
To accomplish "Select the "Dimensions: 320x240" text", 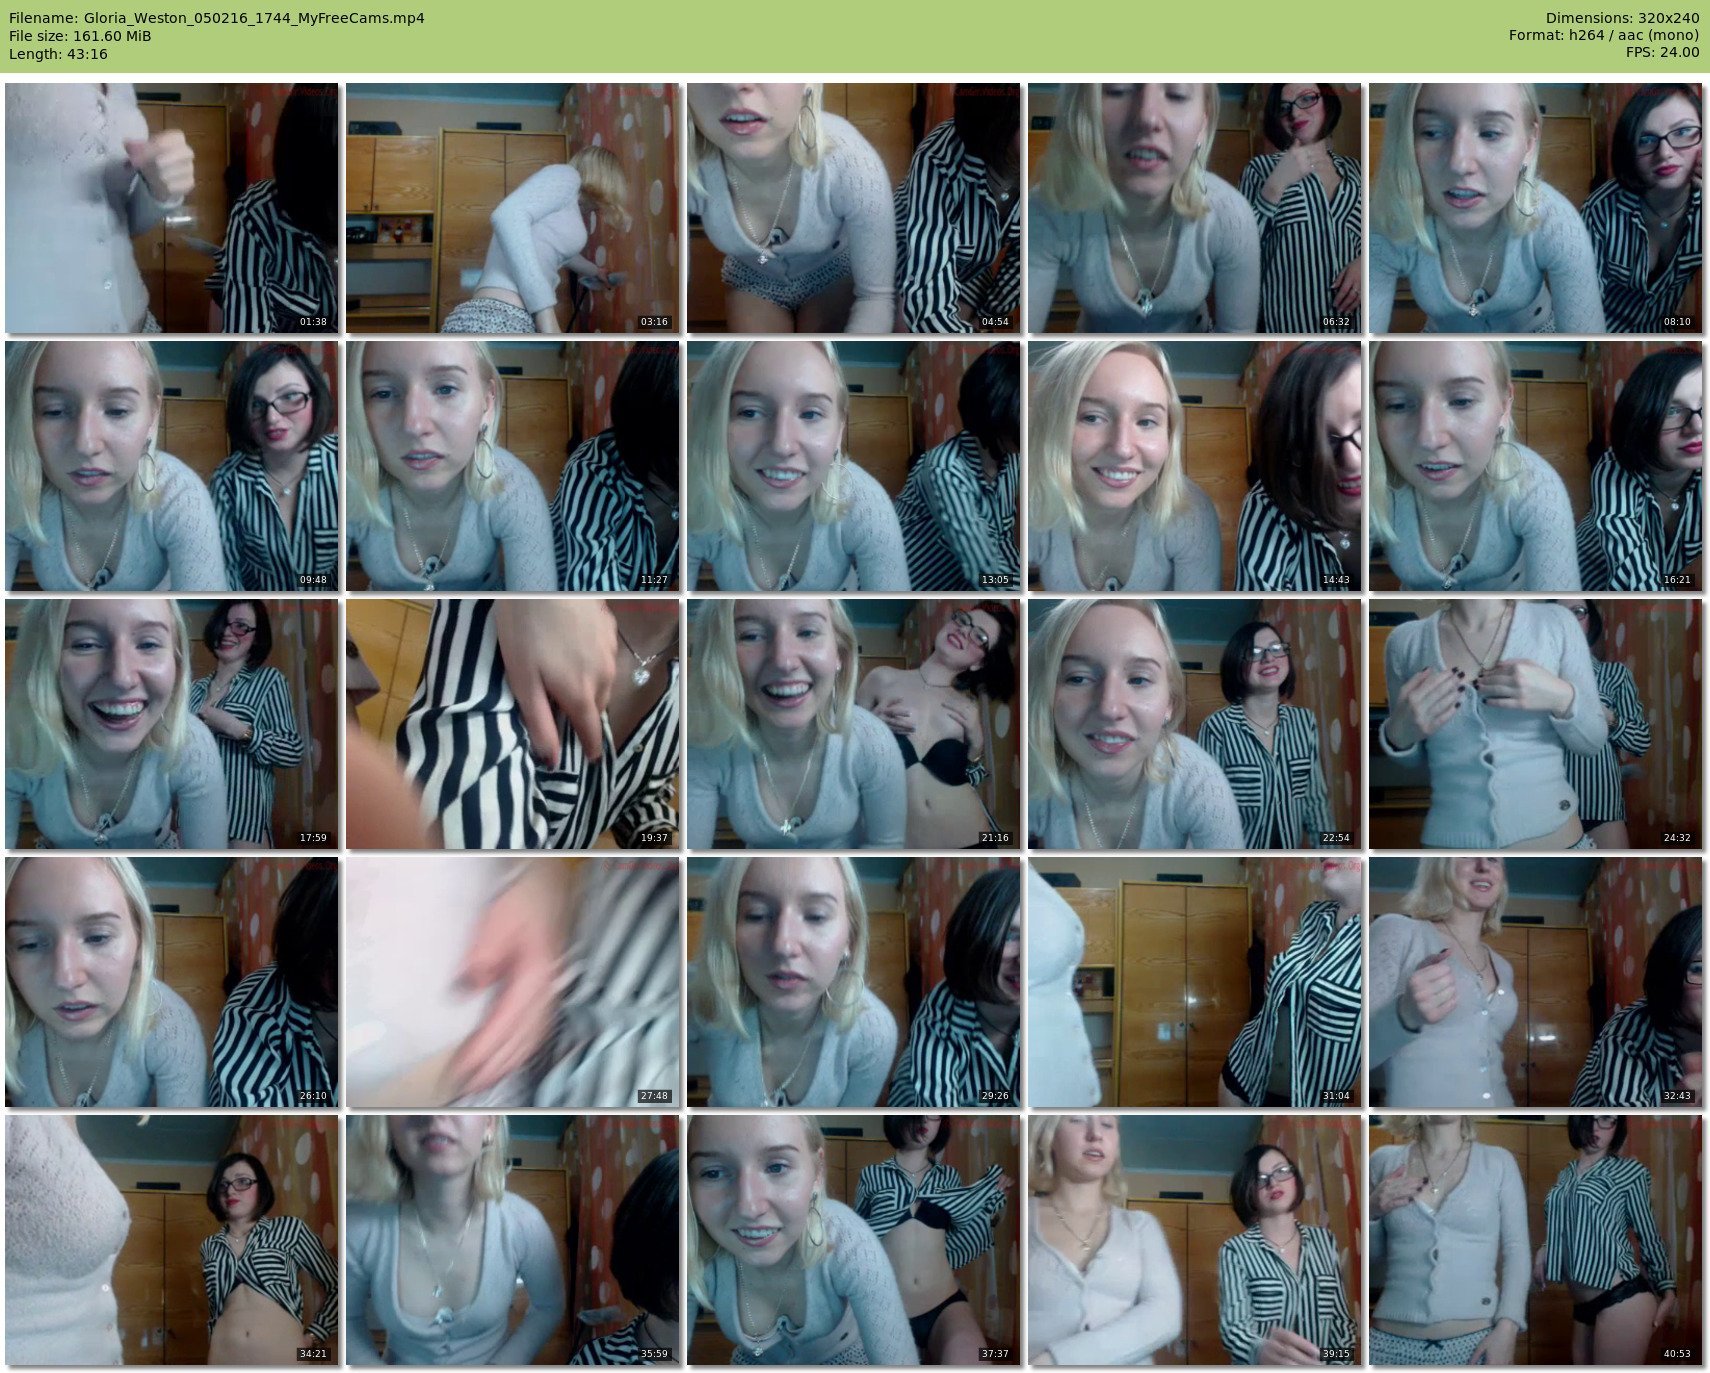I will point(1622,18).
